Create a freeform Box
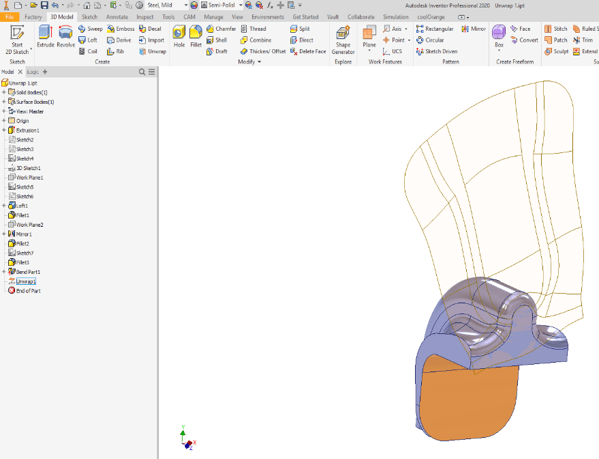This screenshot has height=459, width=599. pyautogui.click(x=499, y=37)
